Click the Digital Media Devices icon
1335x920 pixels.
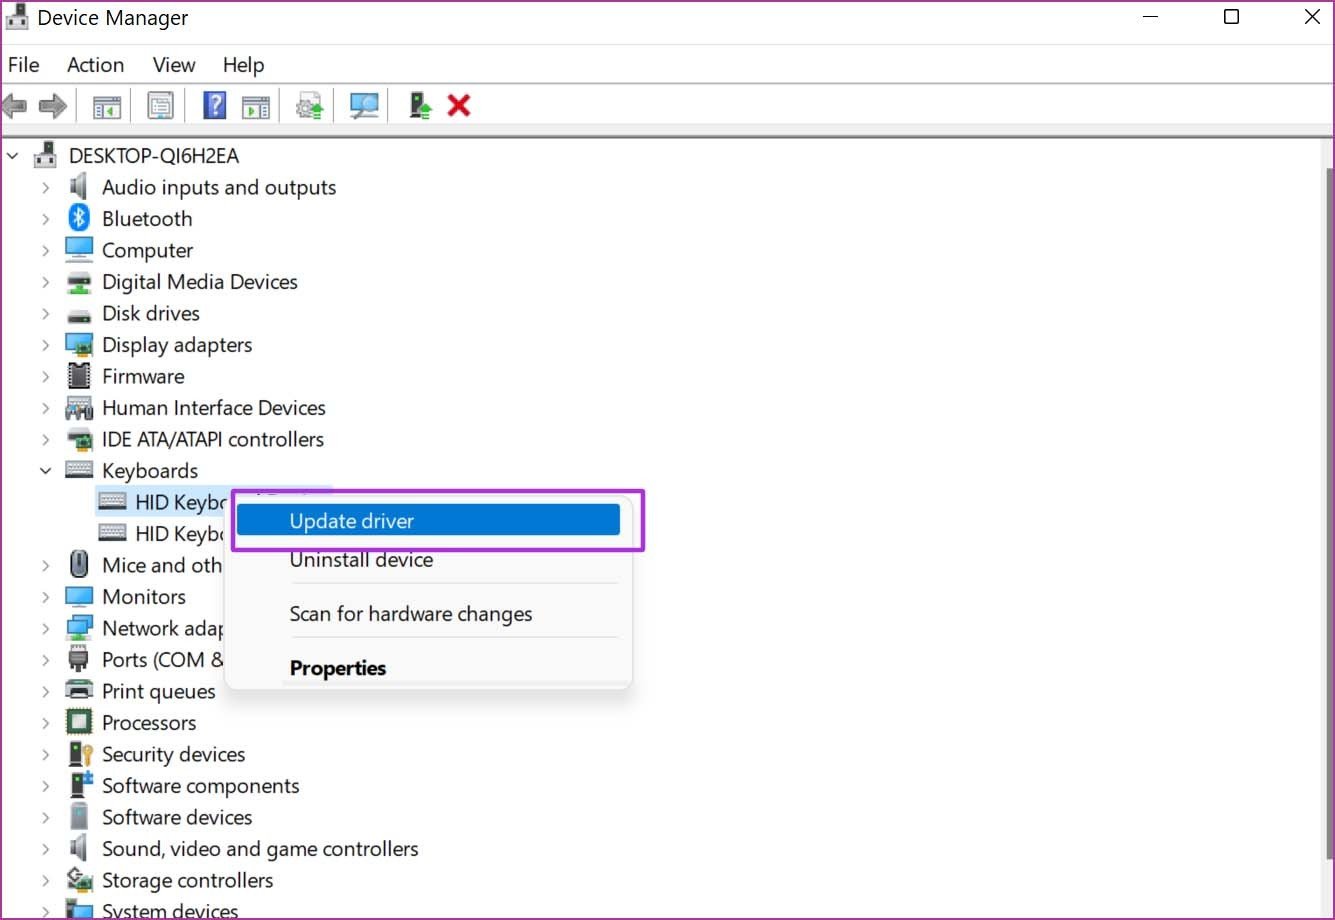coord(79,282)
